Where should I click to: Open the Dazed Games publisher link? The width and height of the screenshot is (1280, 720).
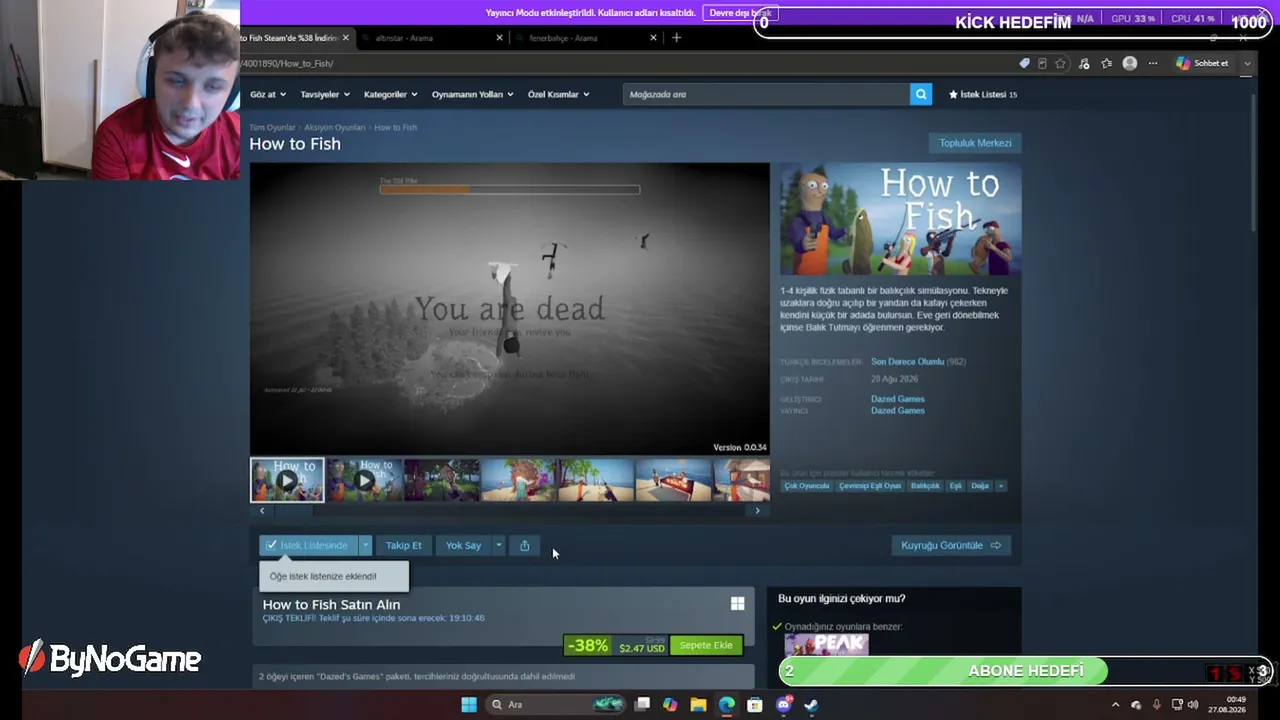point(898,410)
